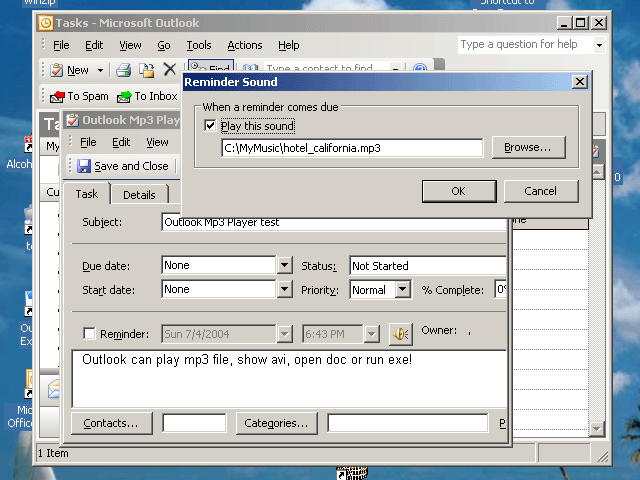Image resolution: width=640 pixels, height=480 pixels.
Task: Open the File menu in task window
Action: point(88,142)
